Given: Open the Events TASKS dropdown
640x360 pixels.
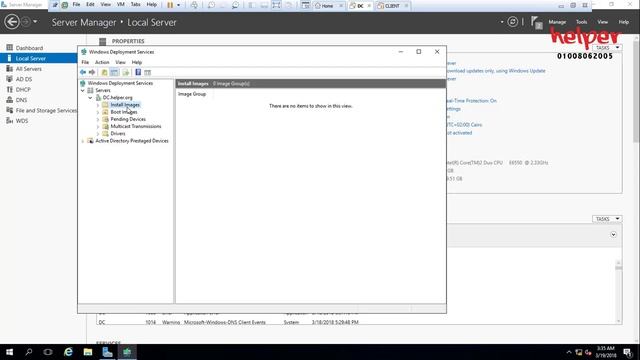Looking at the screenshot, I should [x=607, y=219].
